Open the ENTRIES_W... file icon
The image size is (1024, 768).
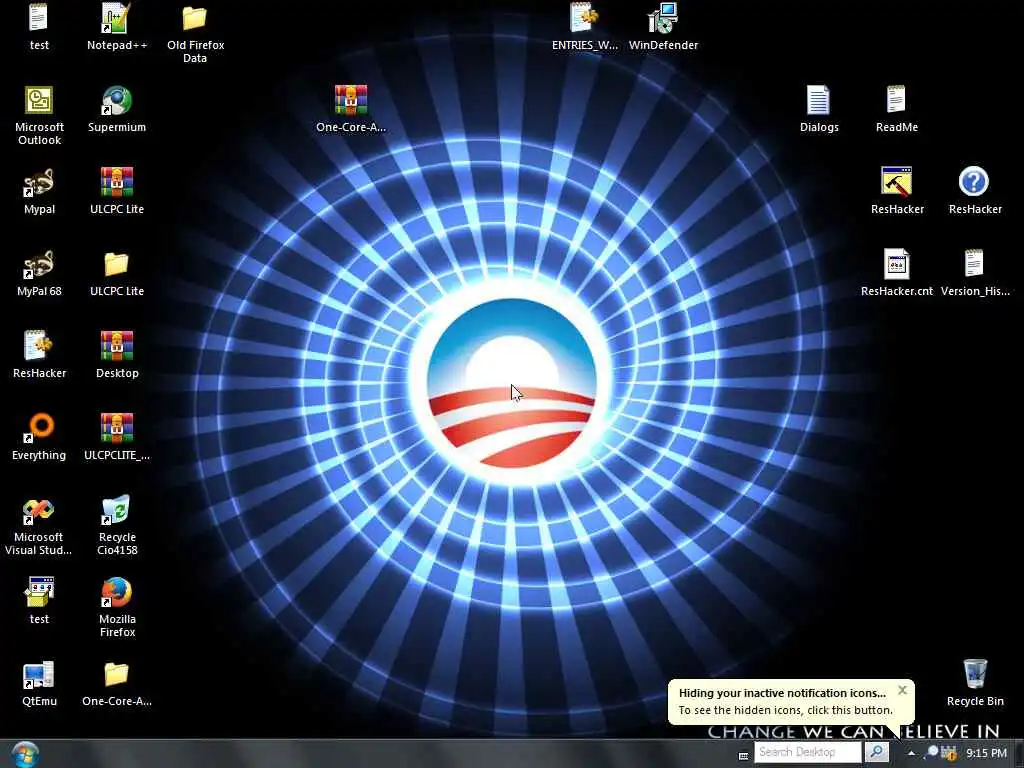coord(584,26)
